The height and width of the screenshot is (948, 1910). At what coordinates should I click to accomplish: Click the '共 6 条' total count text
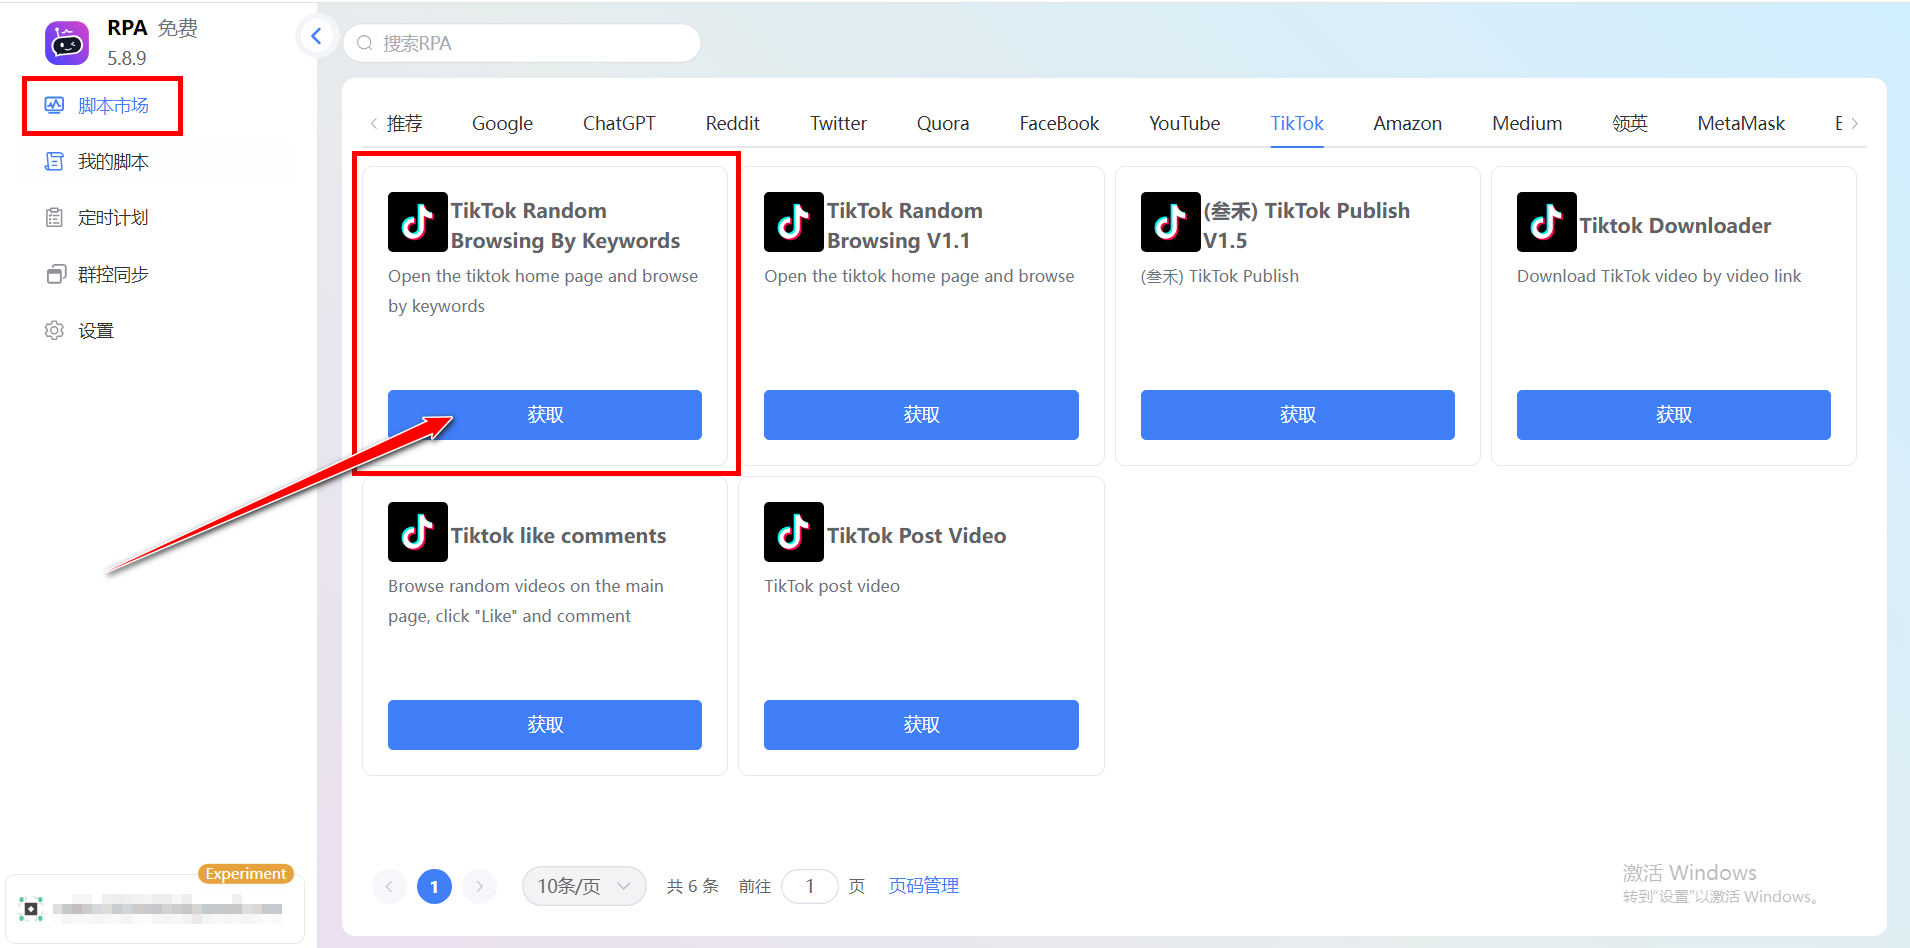pyautogui.click(x=693, y=886)
